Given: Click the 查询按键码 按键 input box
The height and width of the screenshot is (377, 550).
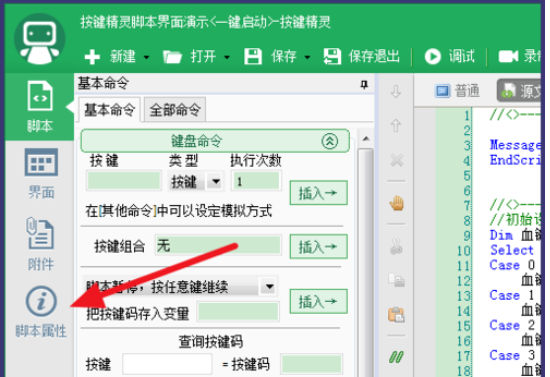Looking at the screenshot, I should click(x=167, y=364).
